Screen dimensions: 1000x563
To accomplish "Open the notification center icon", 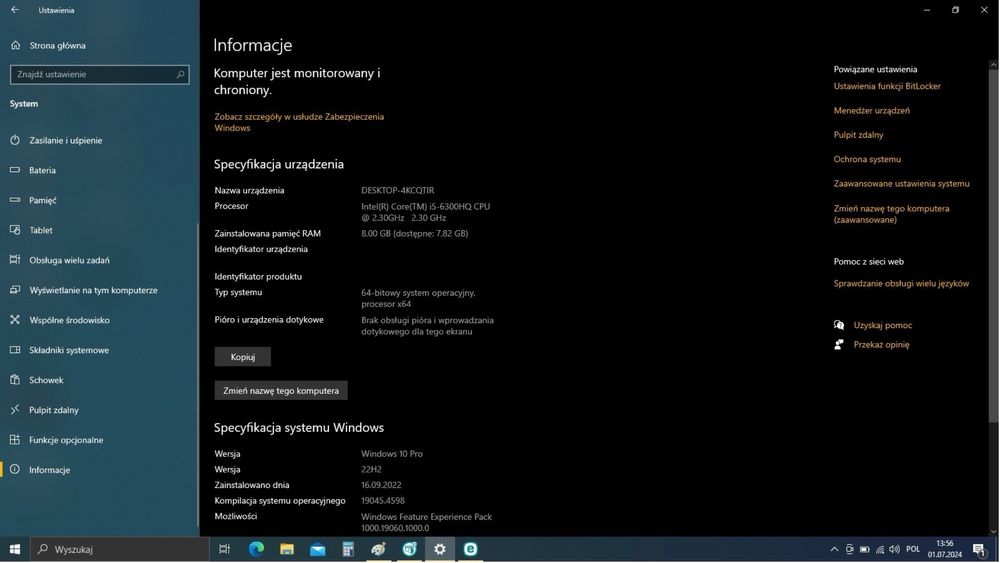I will pyautogui.click(x=980, y=549).
